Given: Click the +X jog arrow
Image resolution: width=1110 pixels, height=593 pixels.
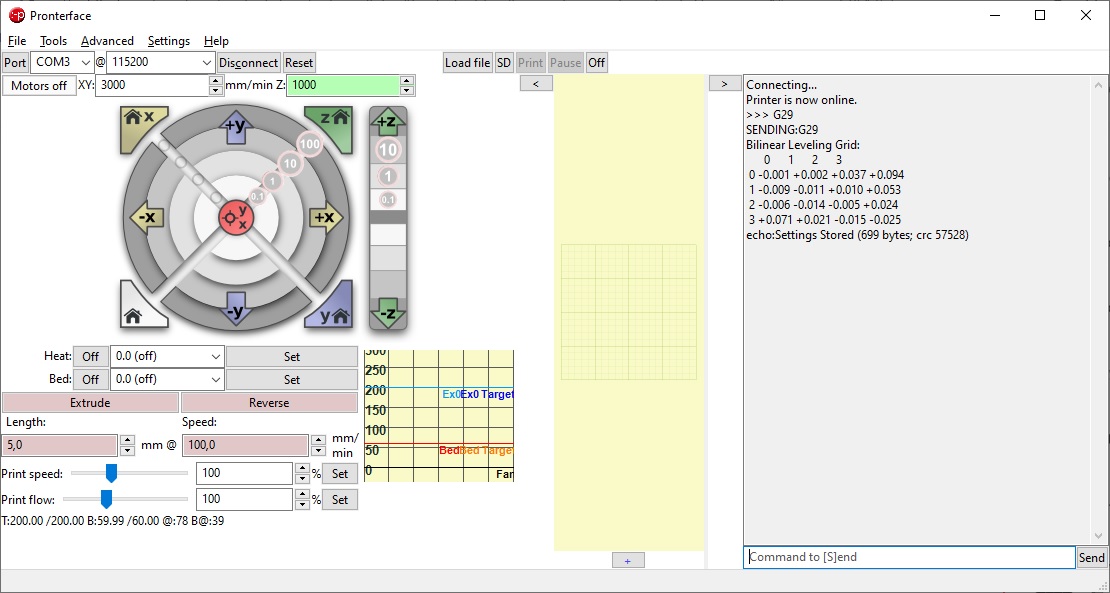Looking at the screenshot, I should (324, 217).
